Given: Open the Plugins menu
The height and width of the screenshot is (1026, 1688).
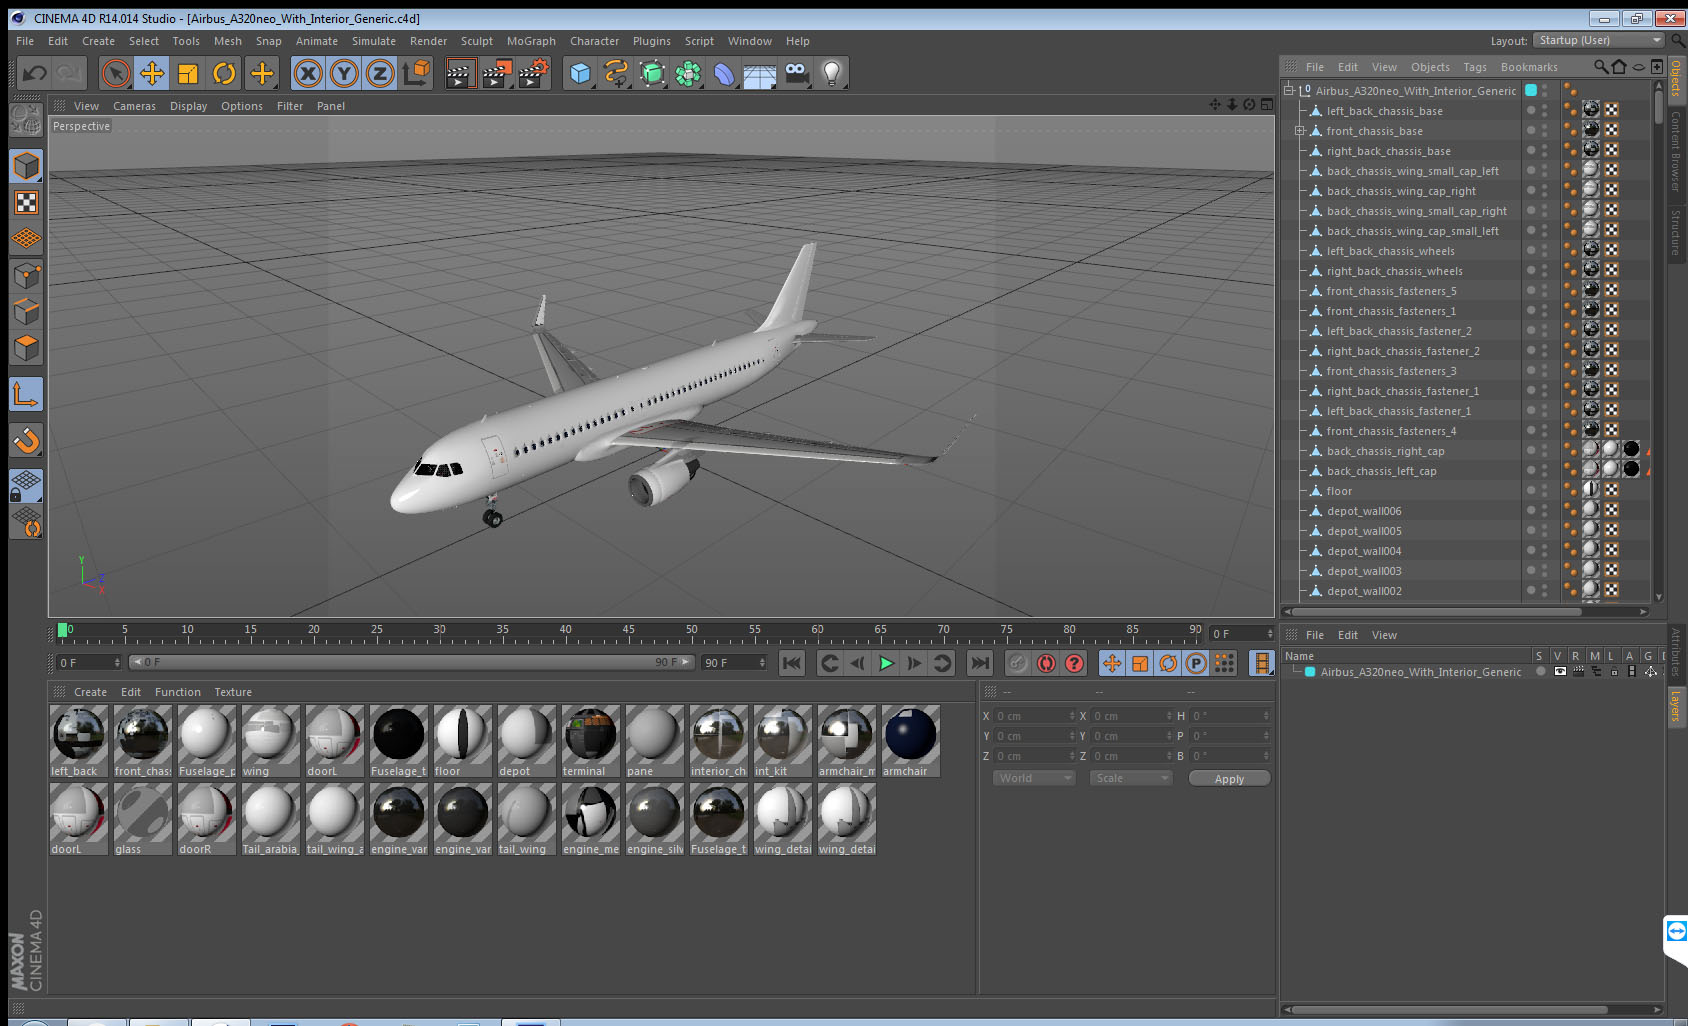Looking at the screenshot, I should 652,41.
